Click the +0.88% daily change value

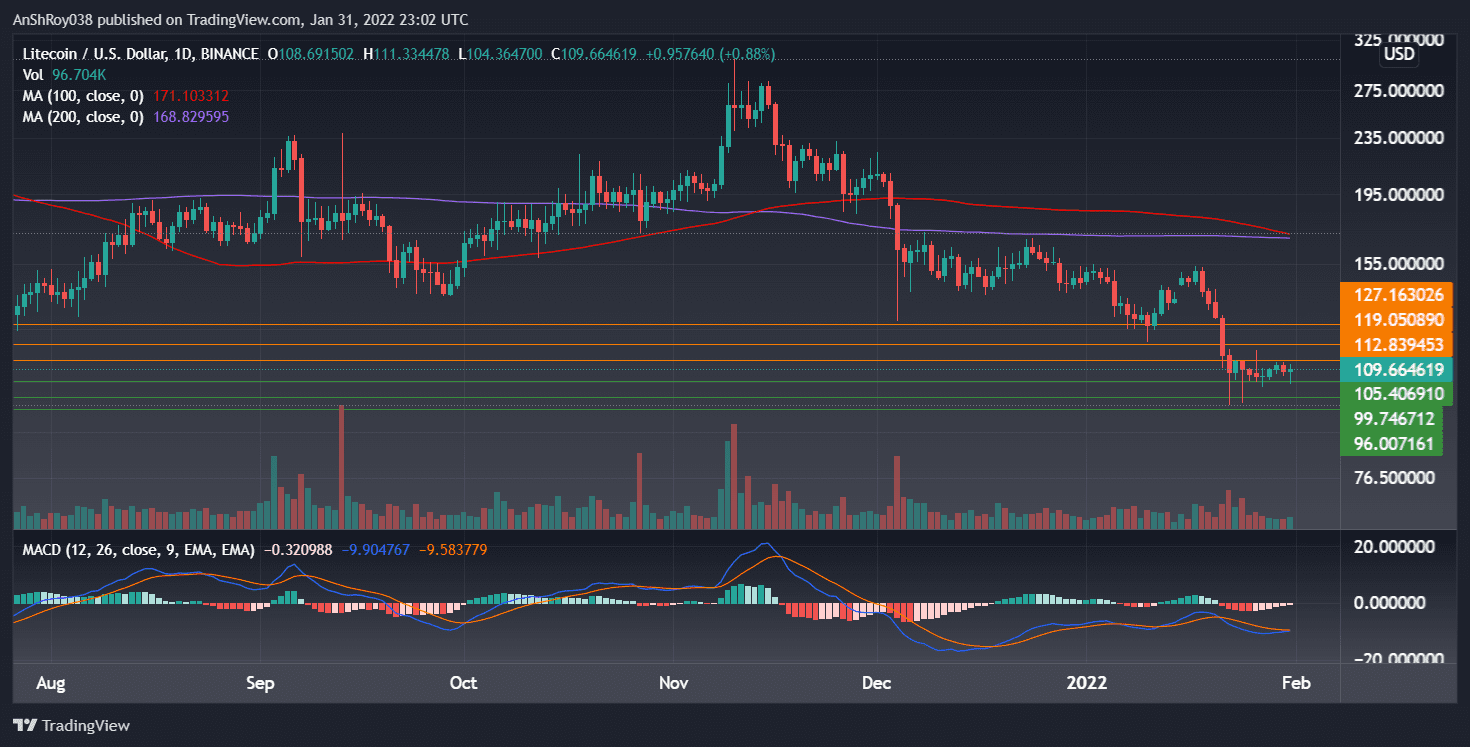click(746, 54)
